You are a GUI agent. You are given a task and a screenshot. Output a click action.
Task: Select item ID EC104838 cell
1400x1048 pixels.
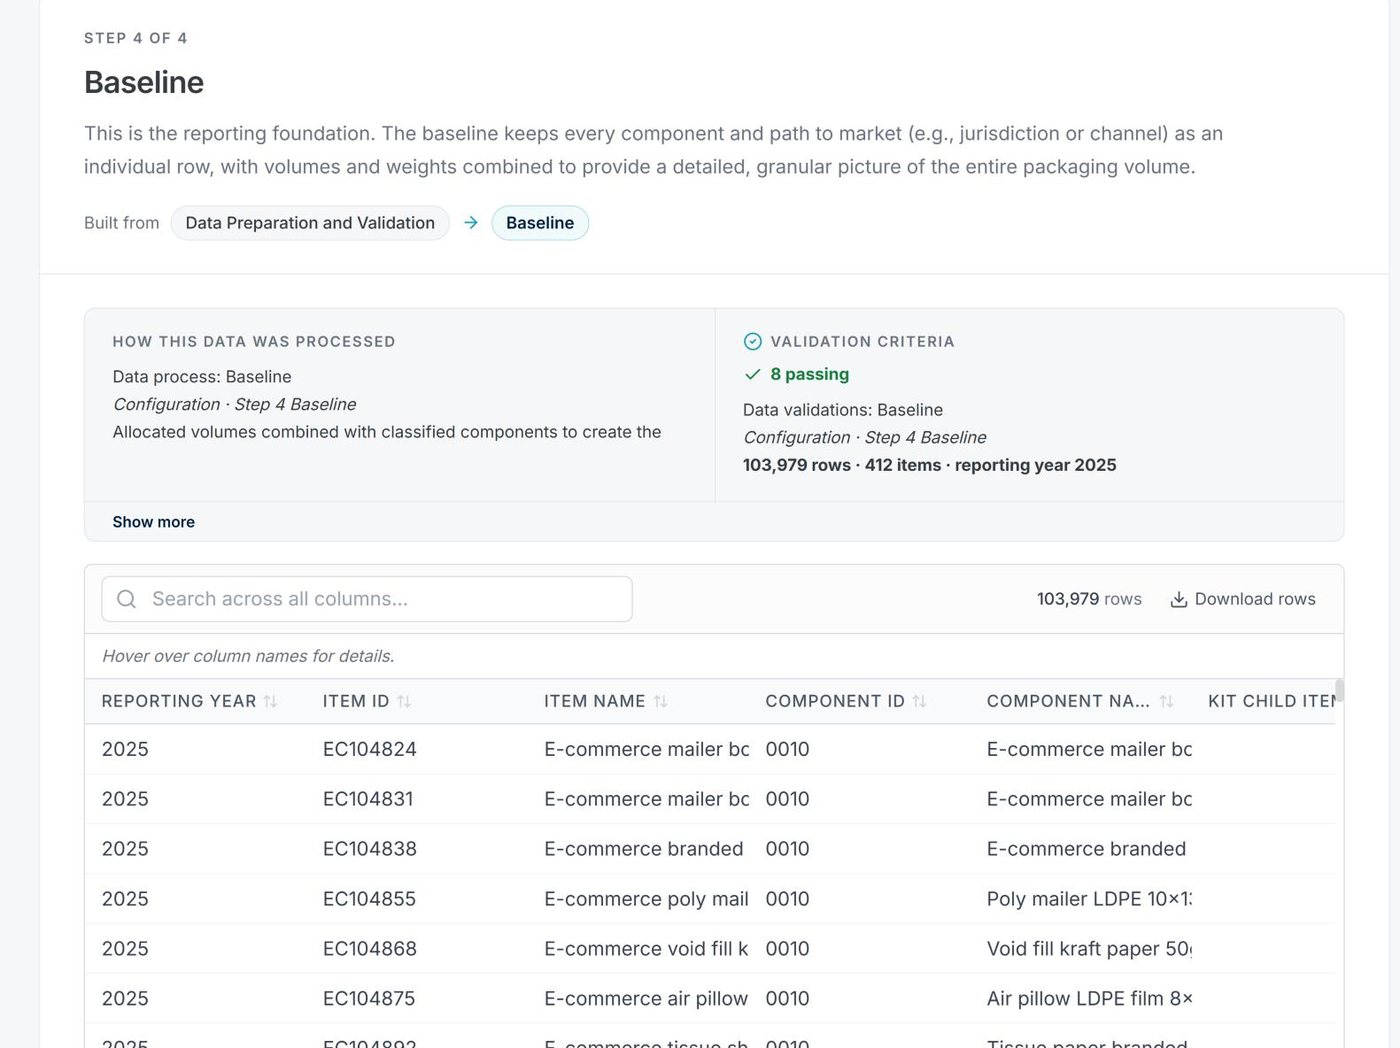click(370, 849)
